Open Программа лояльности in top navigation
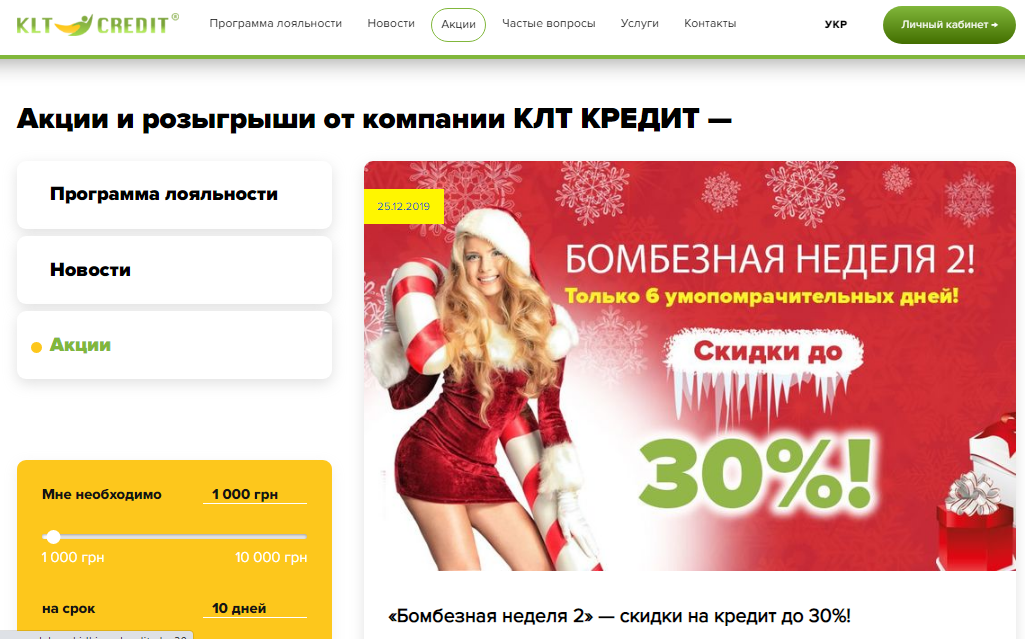Viewport: 1025px width, 639px height. (x=275, y=24)
